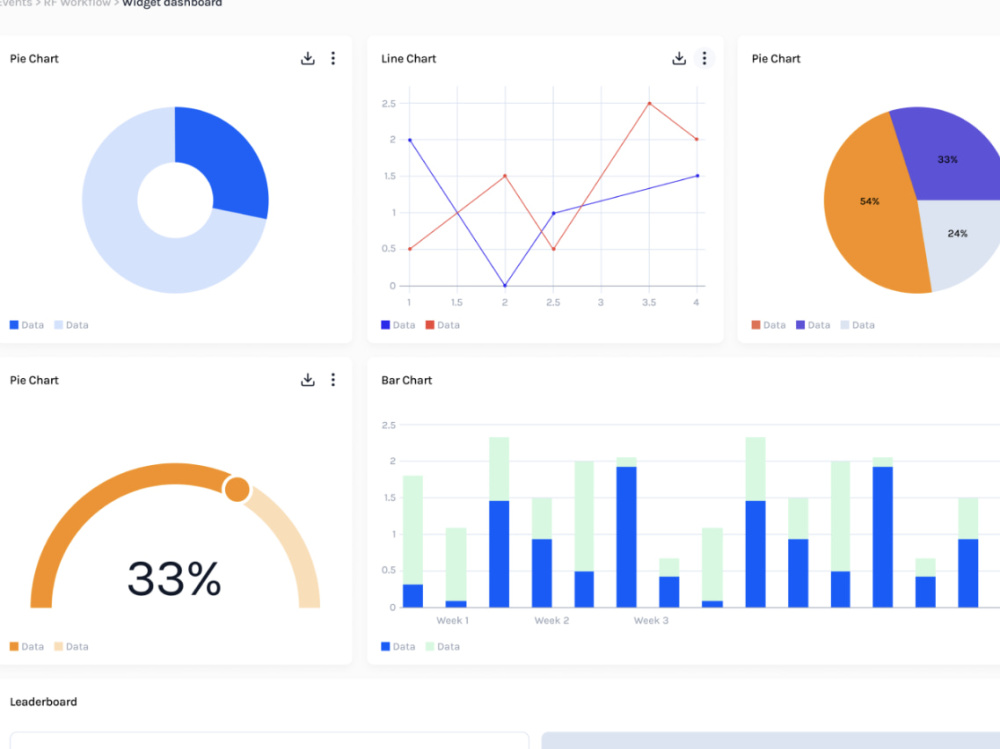Image resolution: width=1000 pixels, height=749 pixels.
Task: Toggle gray Data legend of right Pie Chart
Action: [x=858, y=325]
